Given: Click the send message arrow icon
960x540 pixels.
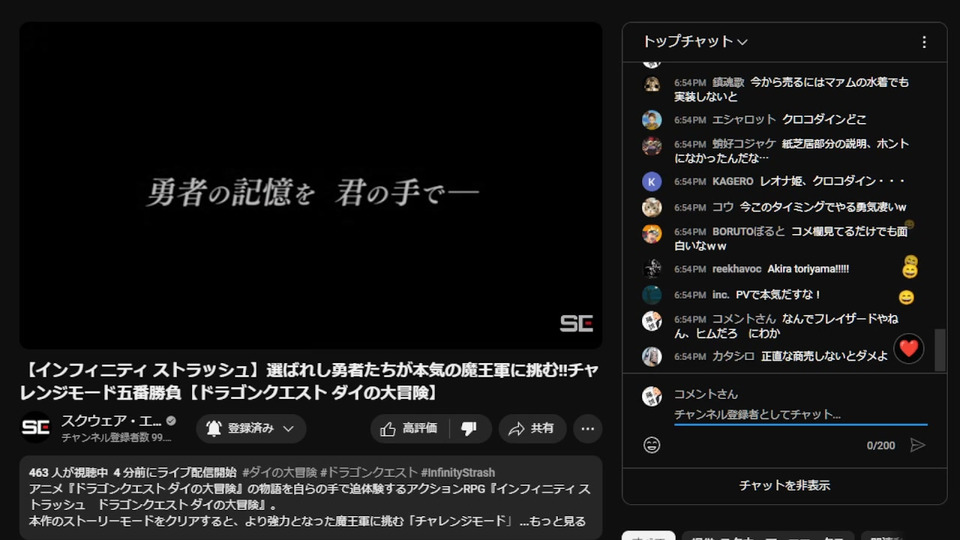Looking at the screenshot, I should click(x=917, y=445).
